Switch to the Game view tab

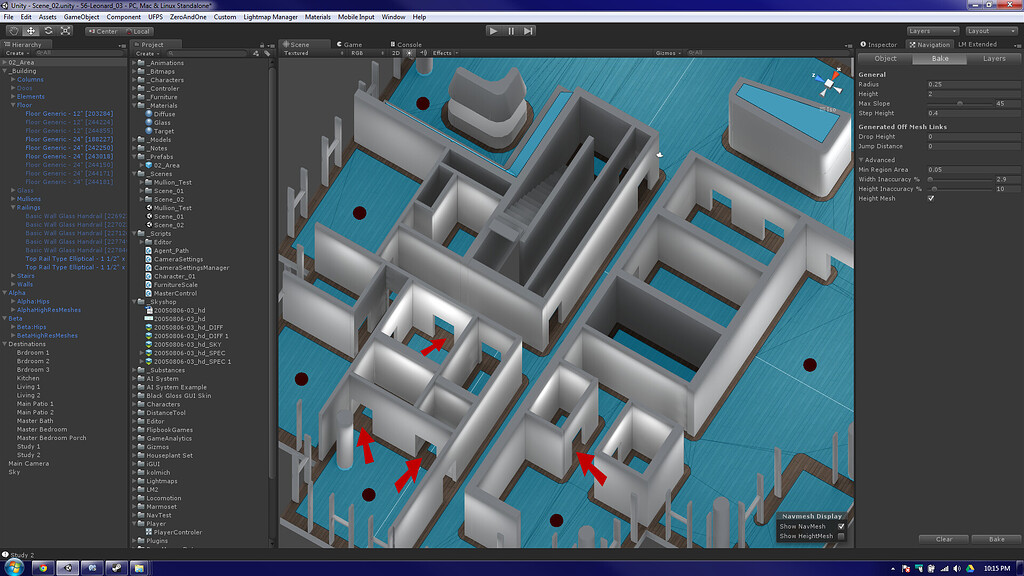[350, 44]
